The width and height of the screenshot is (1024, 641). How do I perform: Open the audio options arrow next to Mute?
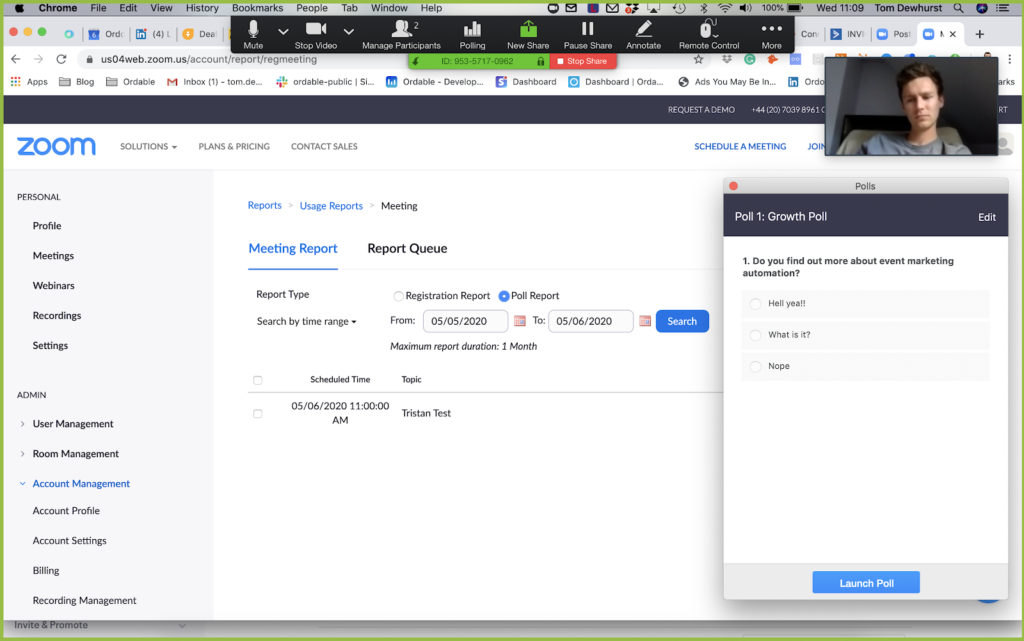pyautogui.click(x=283, y=31)
